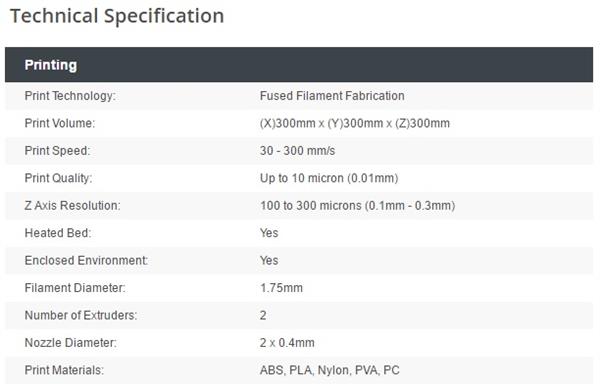
Task: Click the Enclosed Environment Yes value
Action: 269,261
